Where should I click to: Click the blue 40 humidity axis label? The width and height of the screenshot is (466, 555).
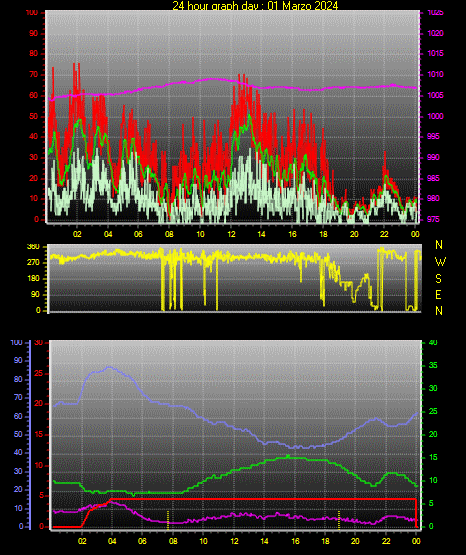pos(18,452)
